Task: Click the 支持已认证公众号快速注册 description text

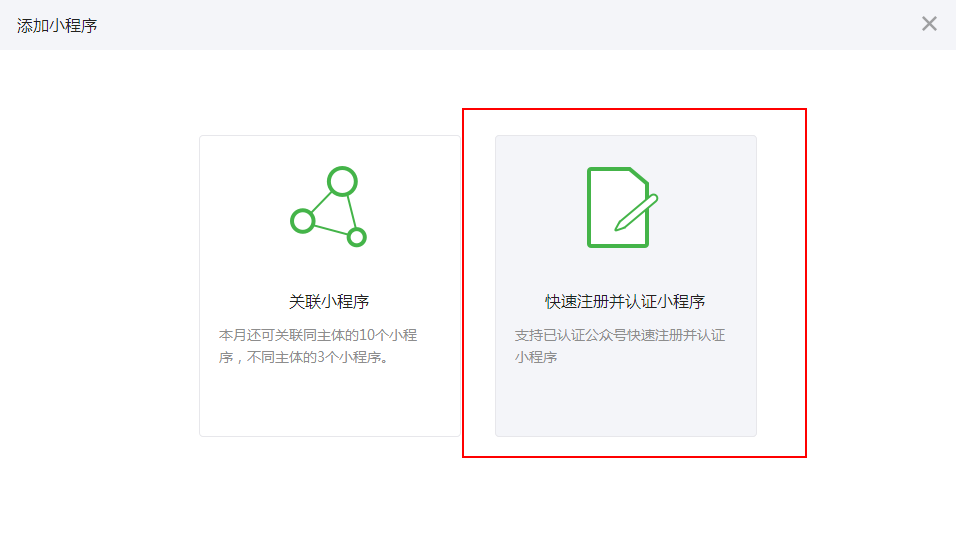Action: click(619, 335)
